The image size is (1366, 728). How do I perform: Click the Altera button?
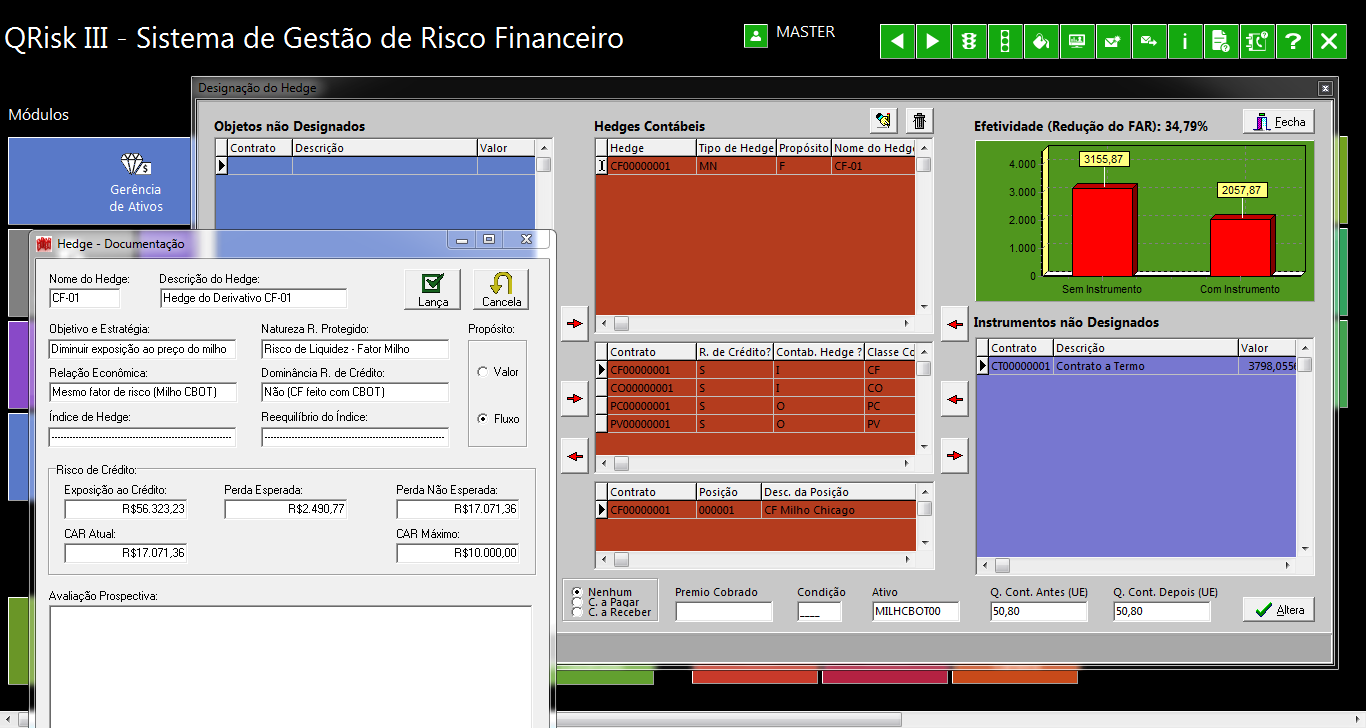1279,609
